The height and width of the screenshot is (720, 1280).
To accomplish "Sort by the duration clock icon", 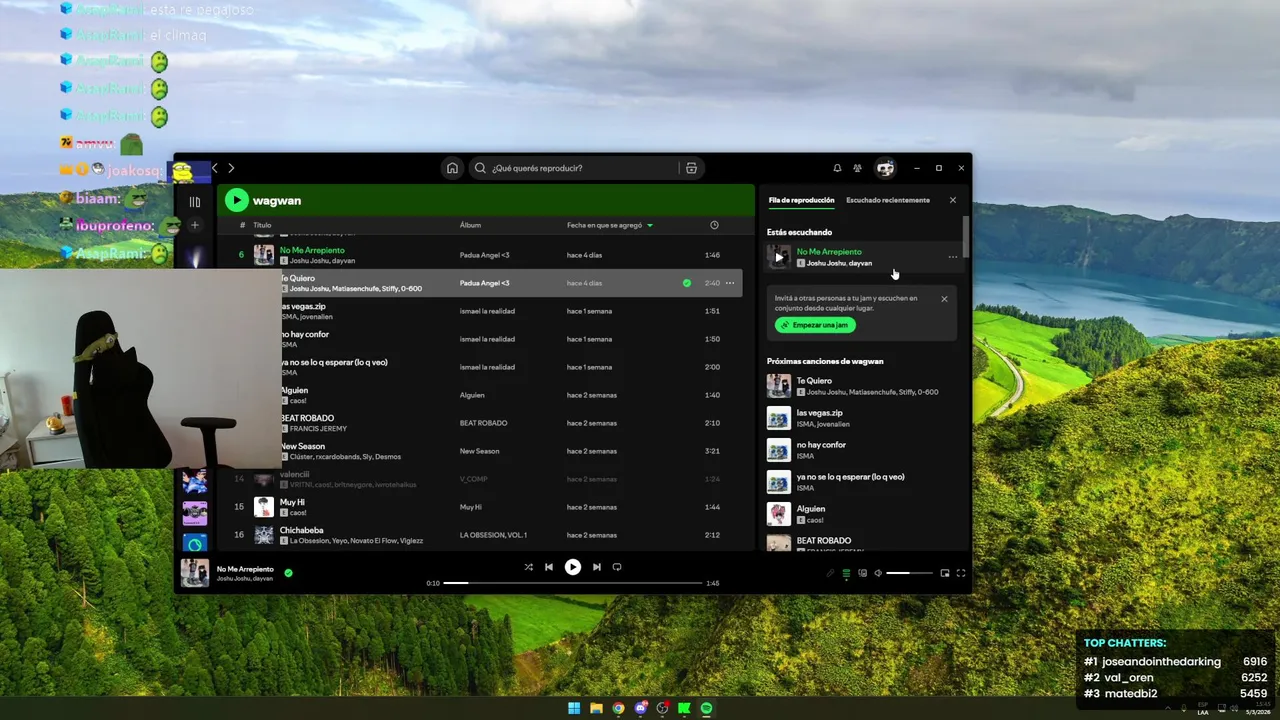I will [714, 225].
